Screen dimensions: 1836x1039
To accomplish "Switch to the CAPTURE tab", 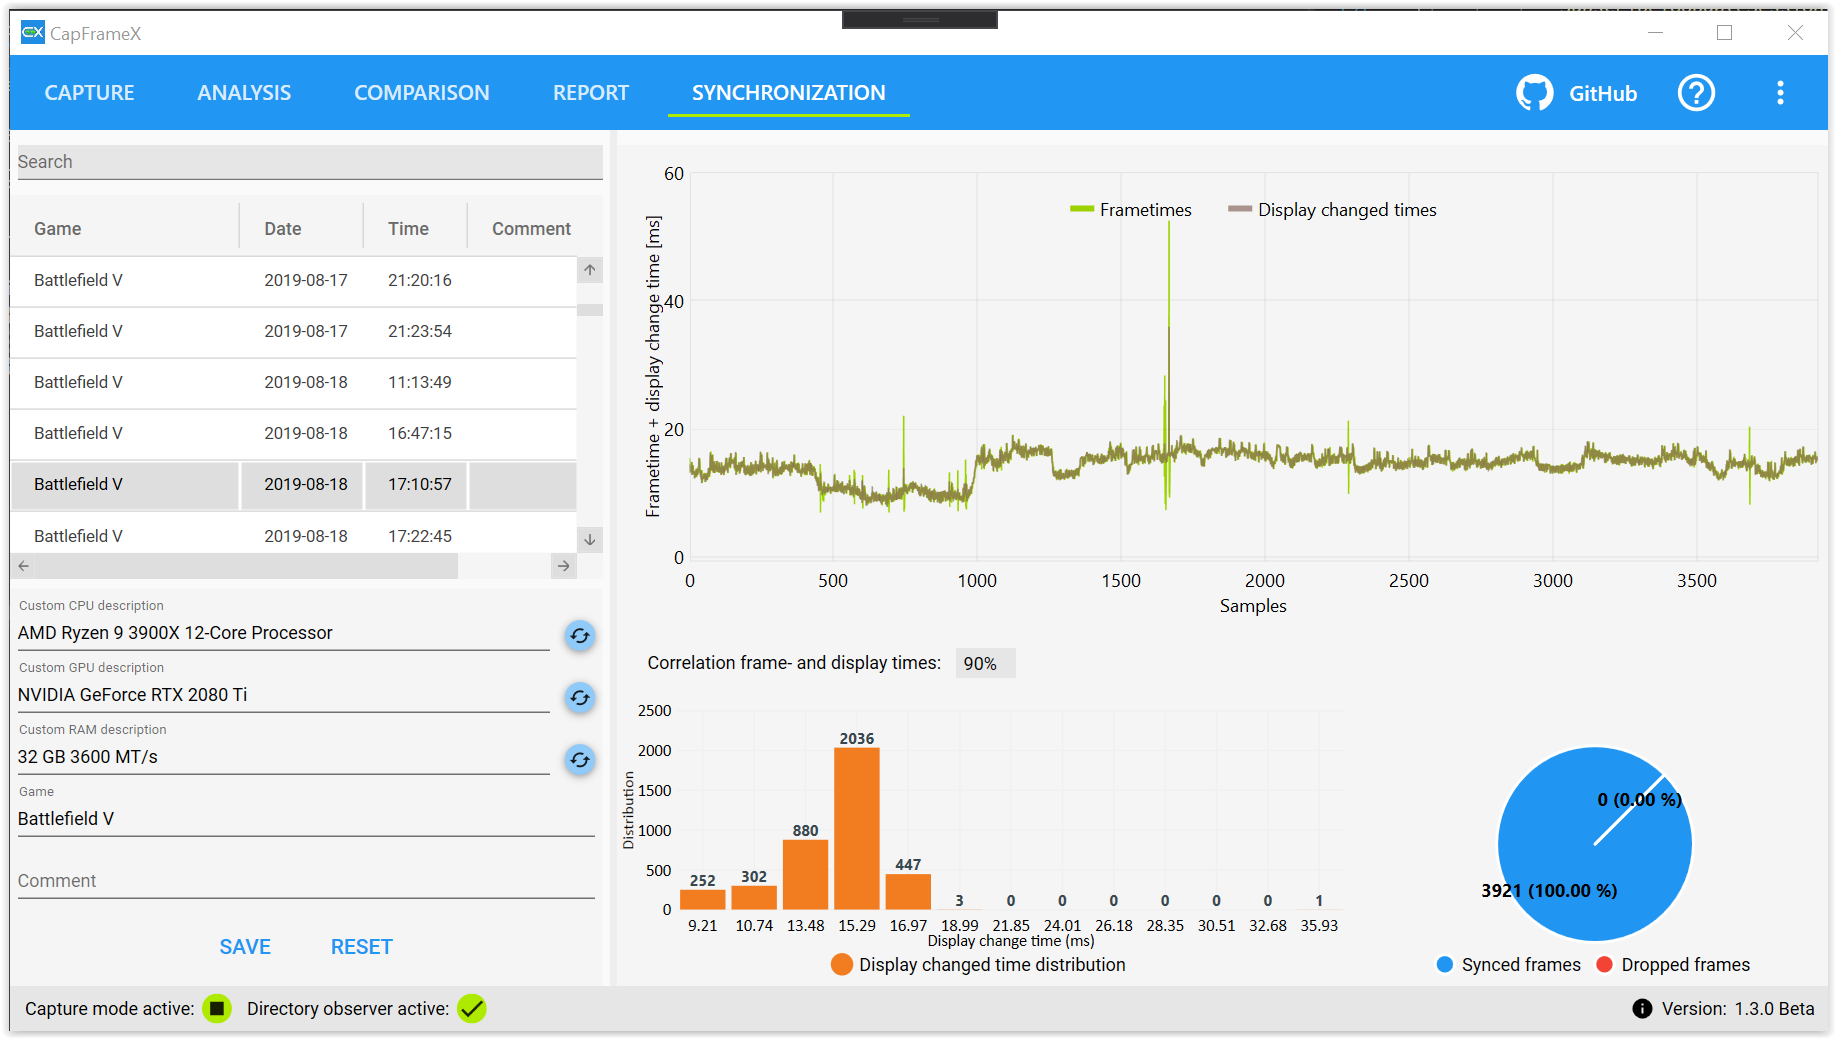I will click(89, 93).
